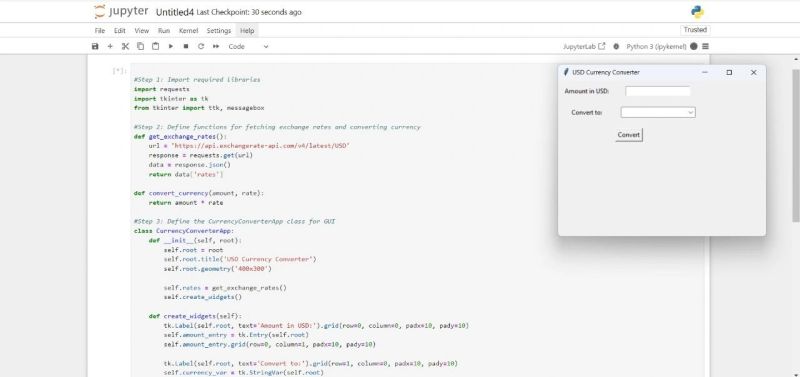Save the notebook with the disk icon

click(95, 46)
